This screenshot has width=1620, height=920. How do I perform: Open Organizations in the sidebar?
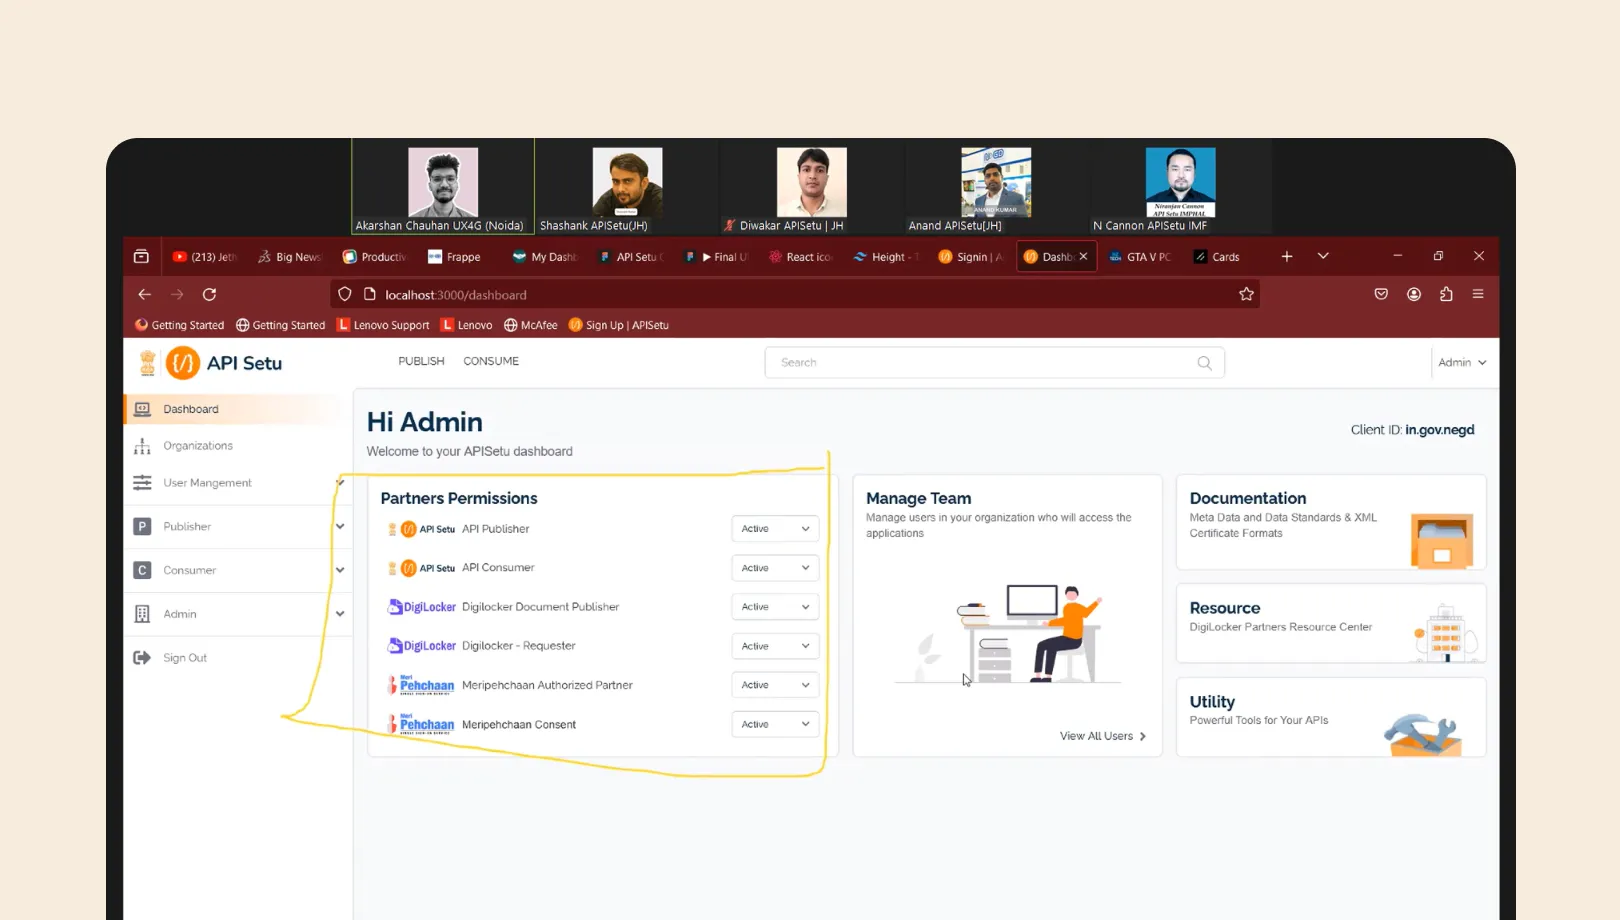click(x=198, y=446)
